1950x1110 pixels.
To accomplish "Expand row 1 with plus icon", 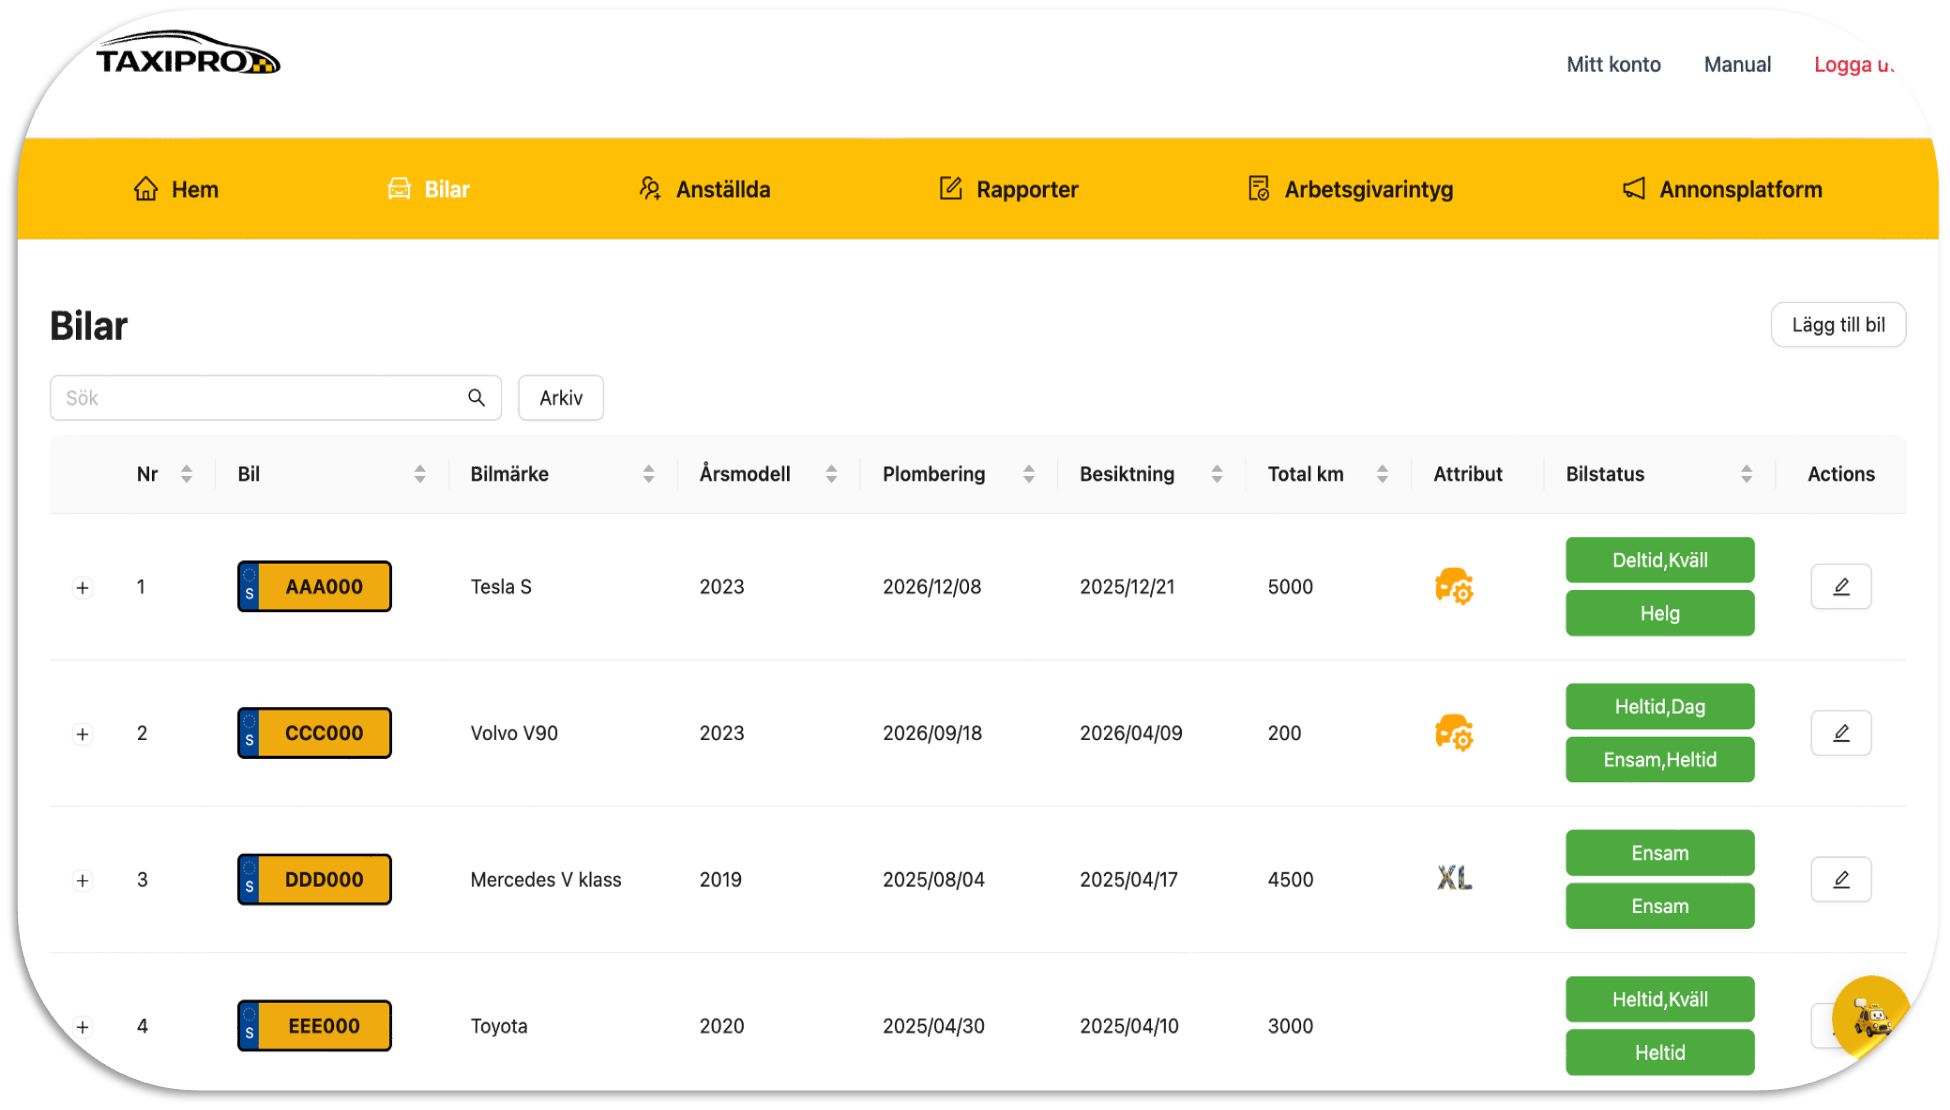I will tap(83, 588).
